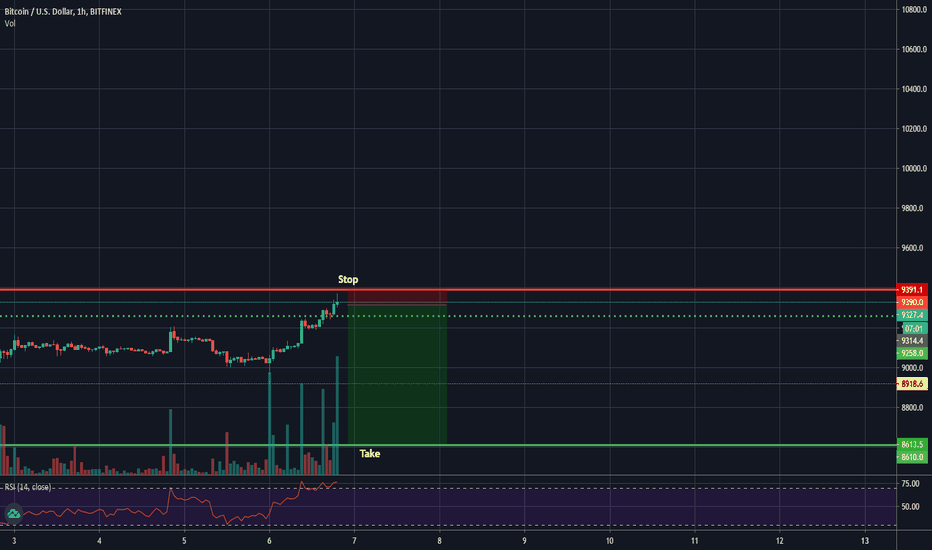
Task: Click date label 13 on time axis
Action: [x=865, y=540]
